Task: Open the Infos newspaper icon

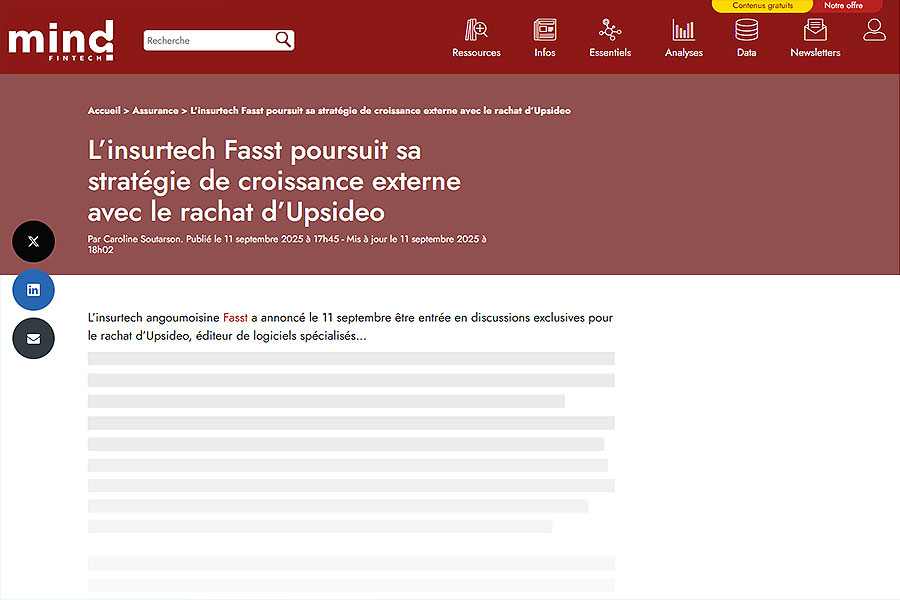Action: coord(545,30)
